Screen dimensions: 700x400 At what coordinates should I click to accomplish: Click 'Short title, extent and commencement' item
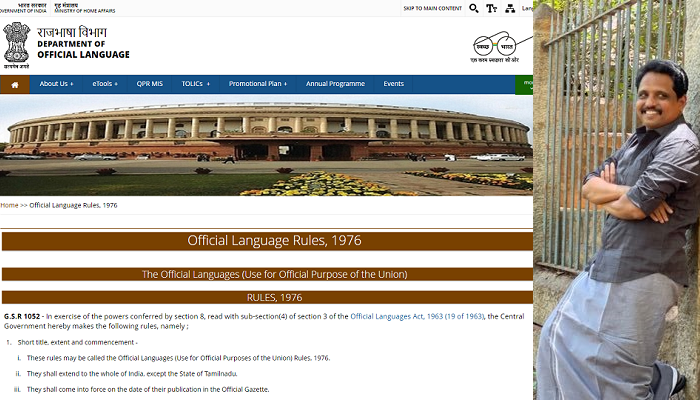point(77,342)
